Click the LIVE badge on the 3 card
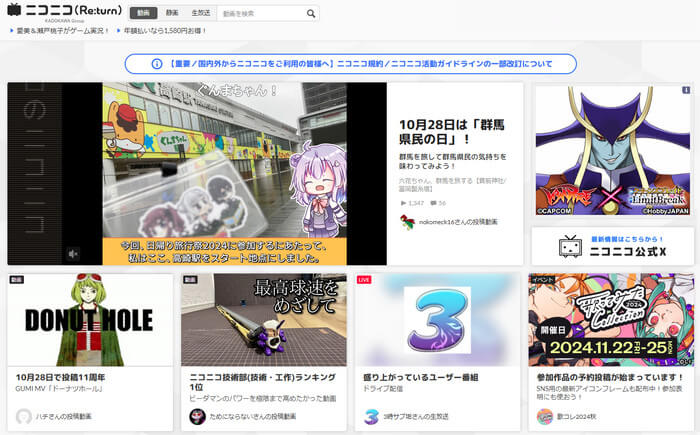Viewport: 700px width, 435px height. click(x=364, y=280)
